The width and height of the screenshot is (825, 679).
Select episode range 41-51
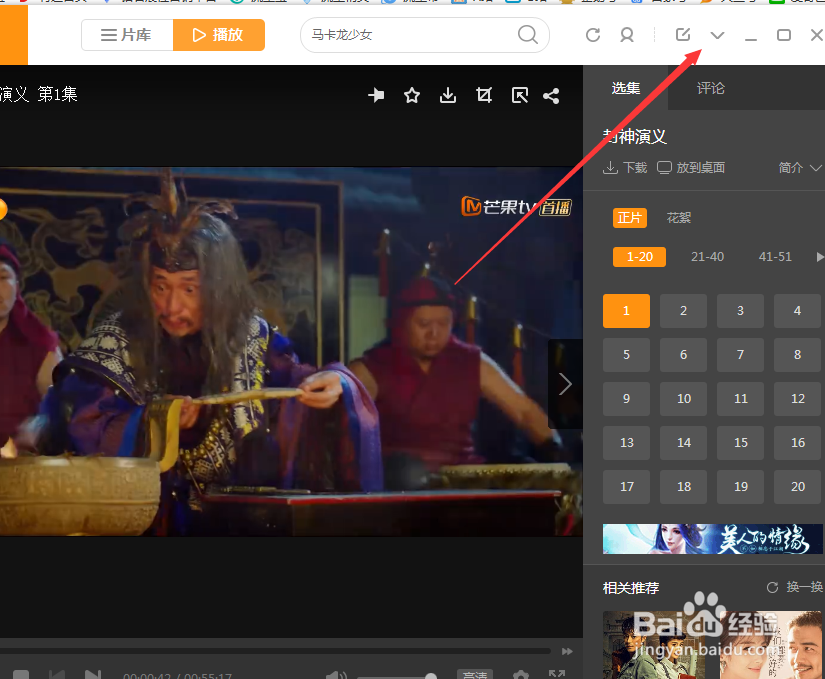775,257
